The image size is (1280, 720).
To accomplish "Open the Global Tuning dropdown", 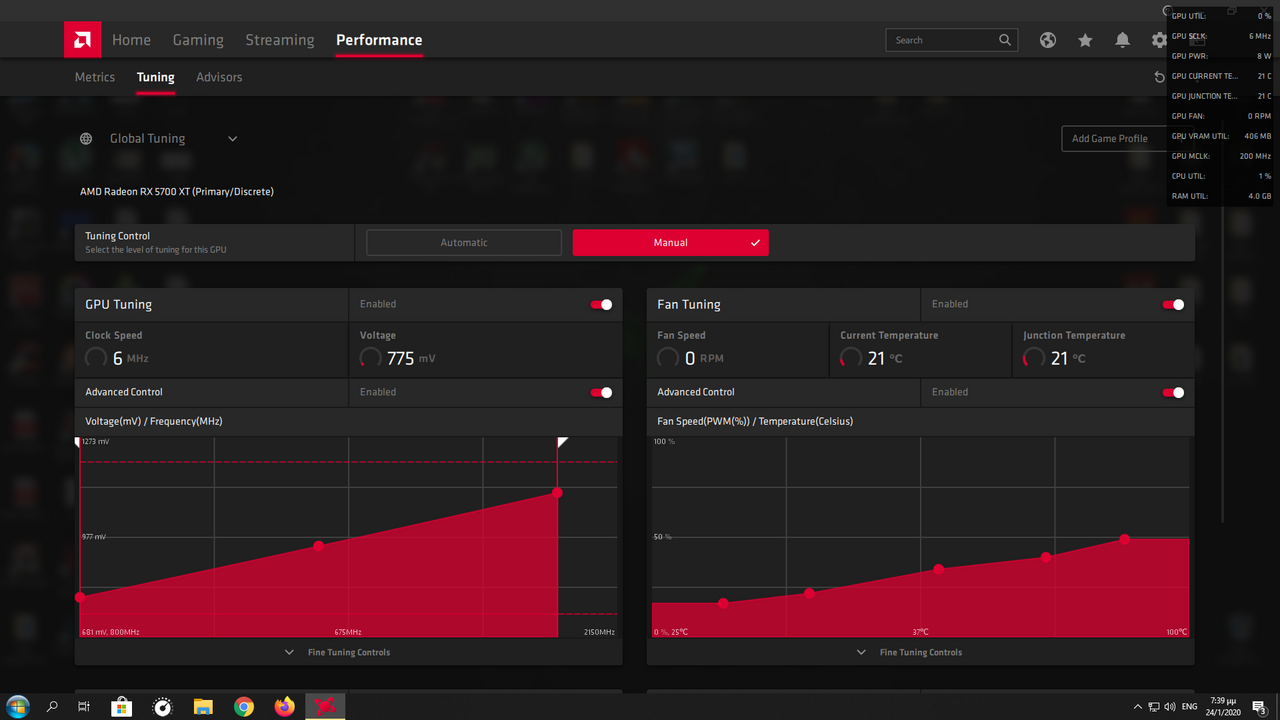I will (x=232, y=139).
